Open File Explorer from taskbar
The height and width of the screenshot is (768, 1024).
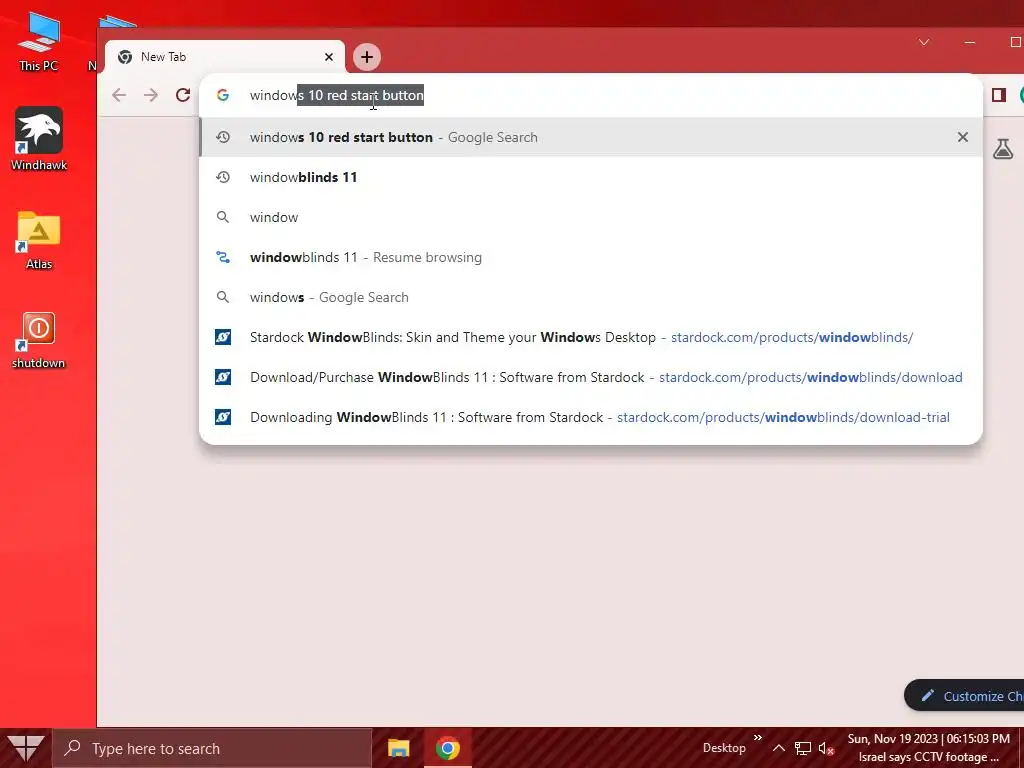[x=398, y=748]
